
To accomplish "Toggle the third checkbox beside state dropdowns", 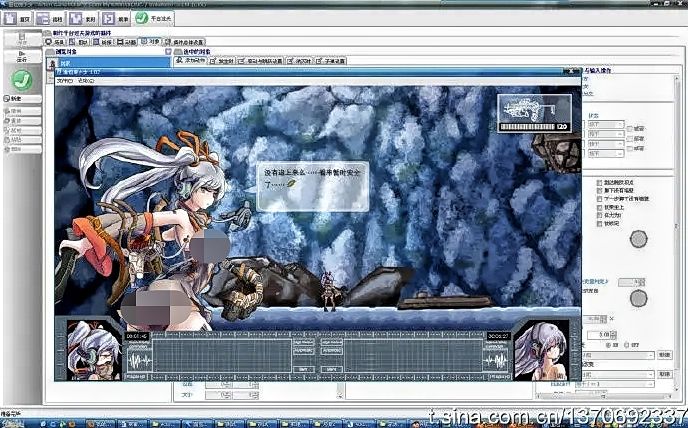I will click(630, 148).
